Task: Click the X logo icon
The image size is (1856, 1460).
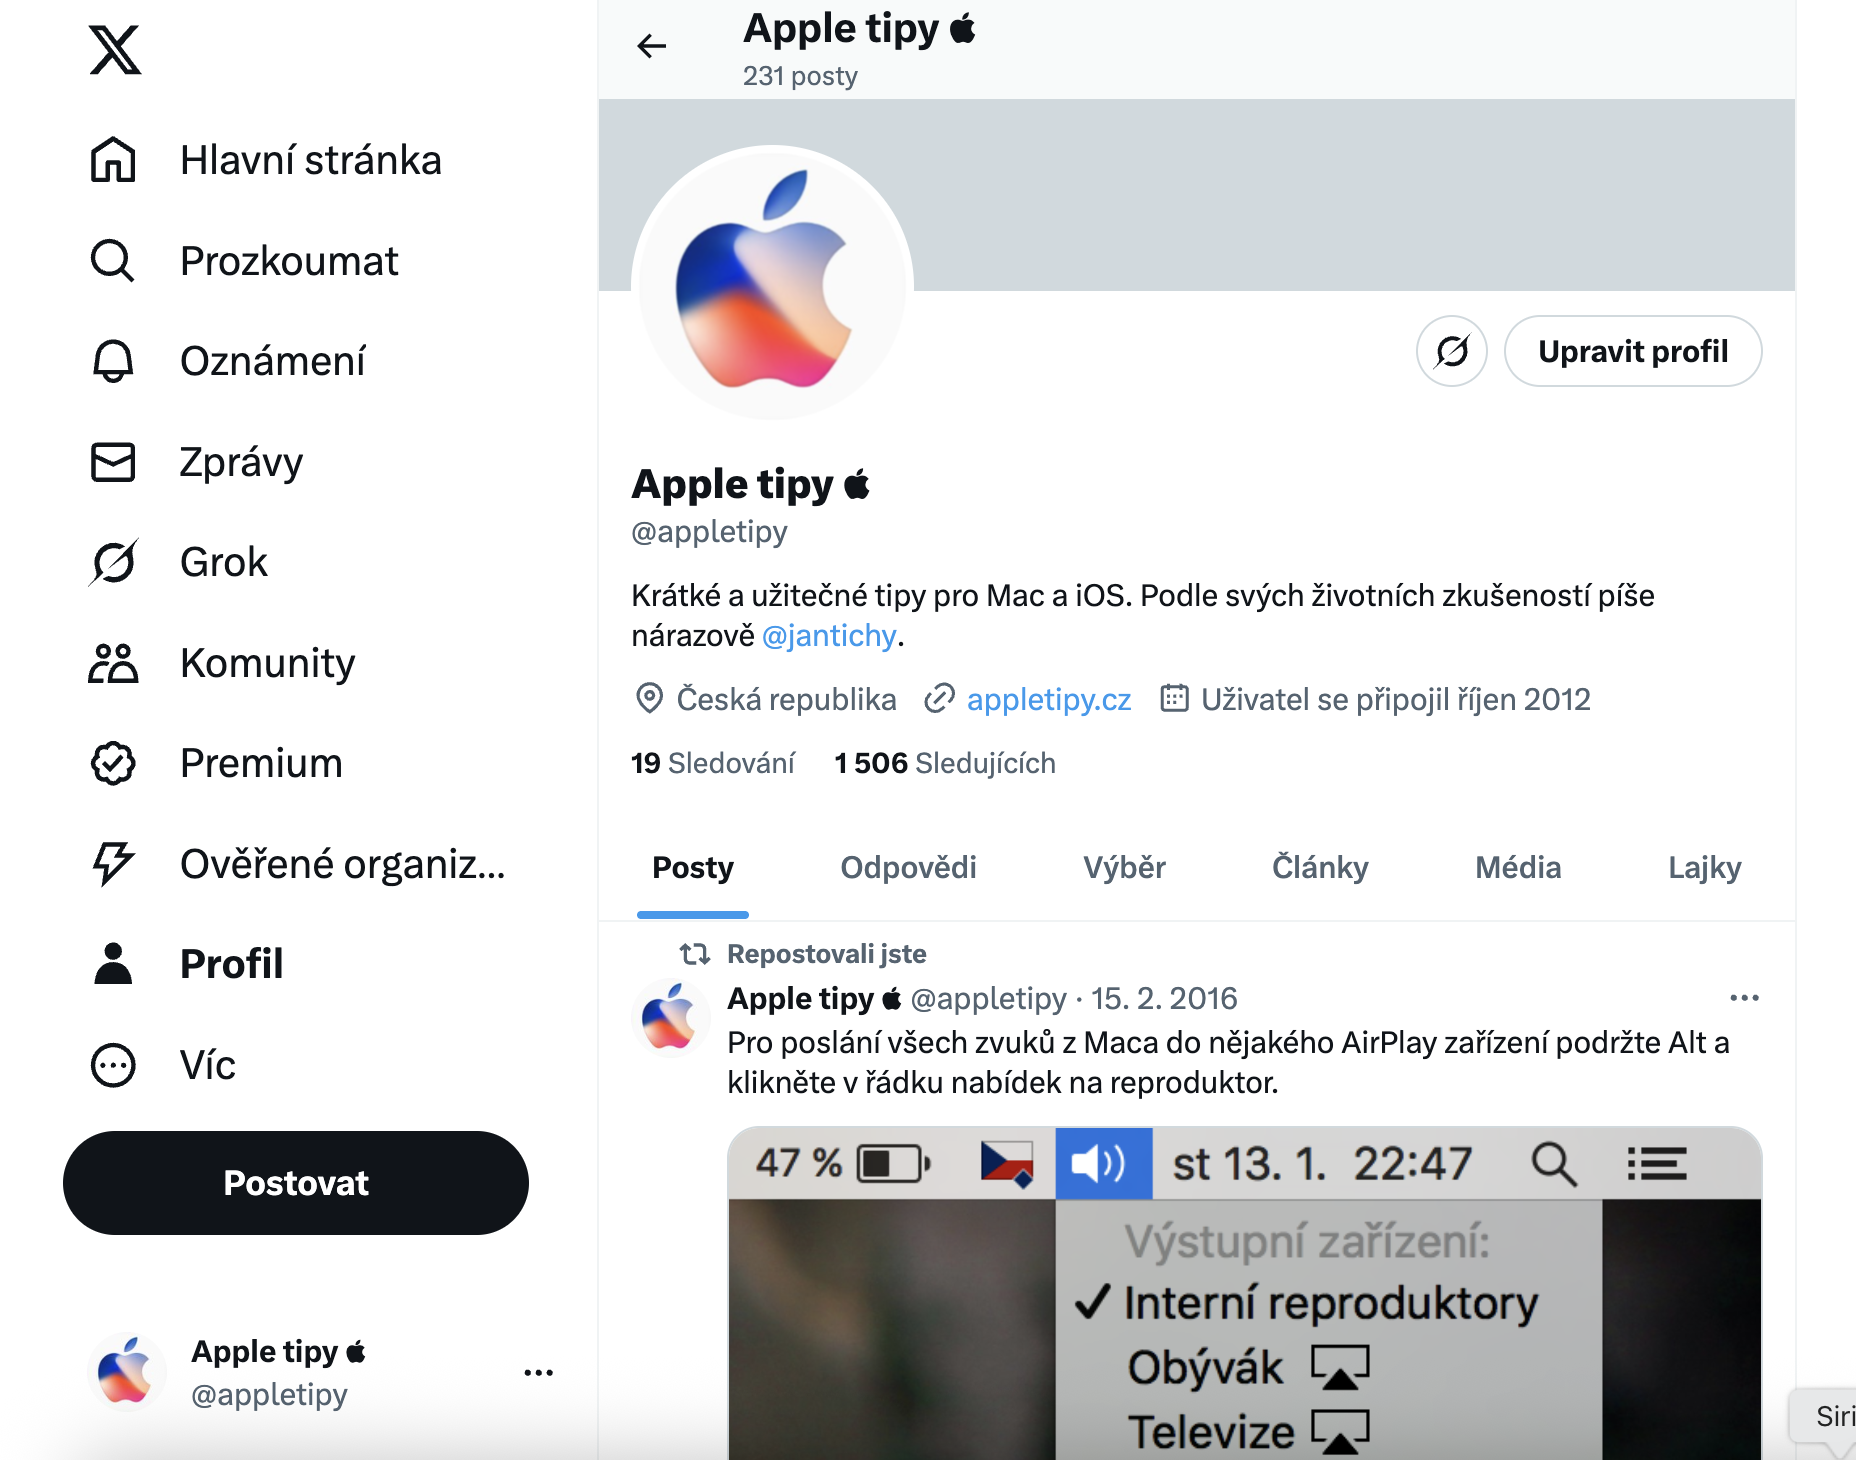Action: point(115,50)
